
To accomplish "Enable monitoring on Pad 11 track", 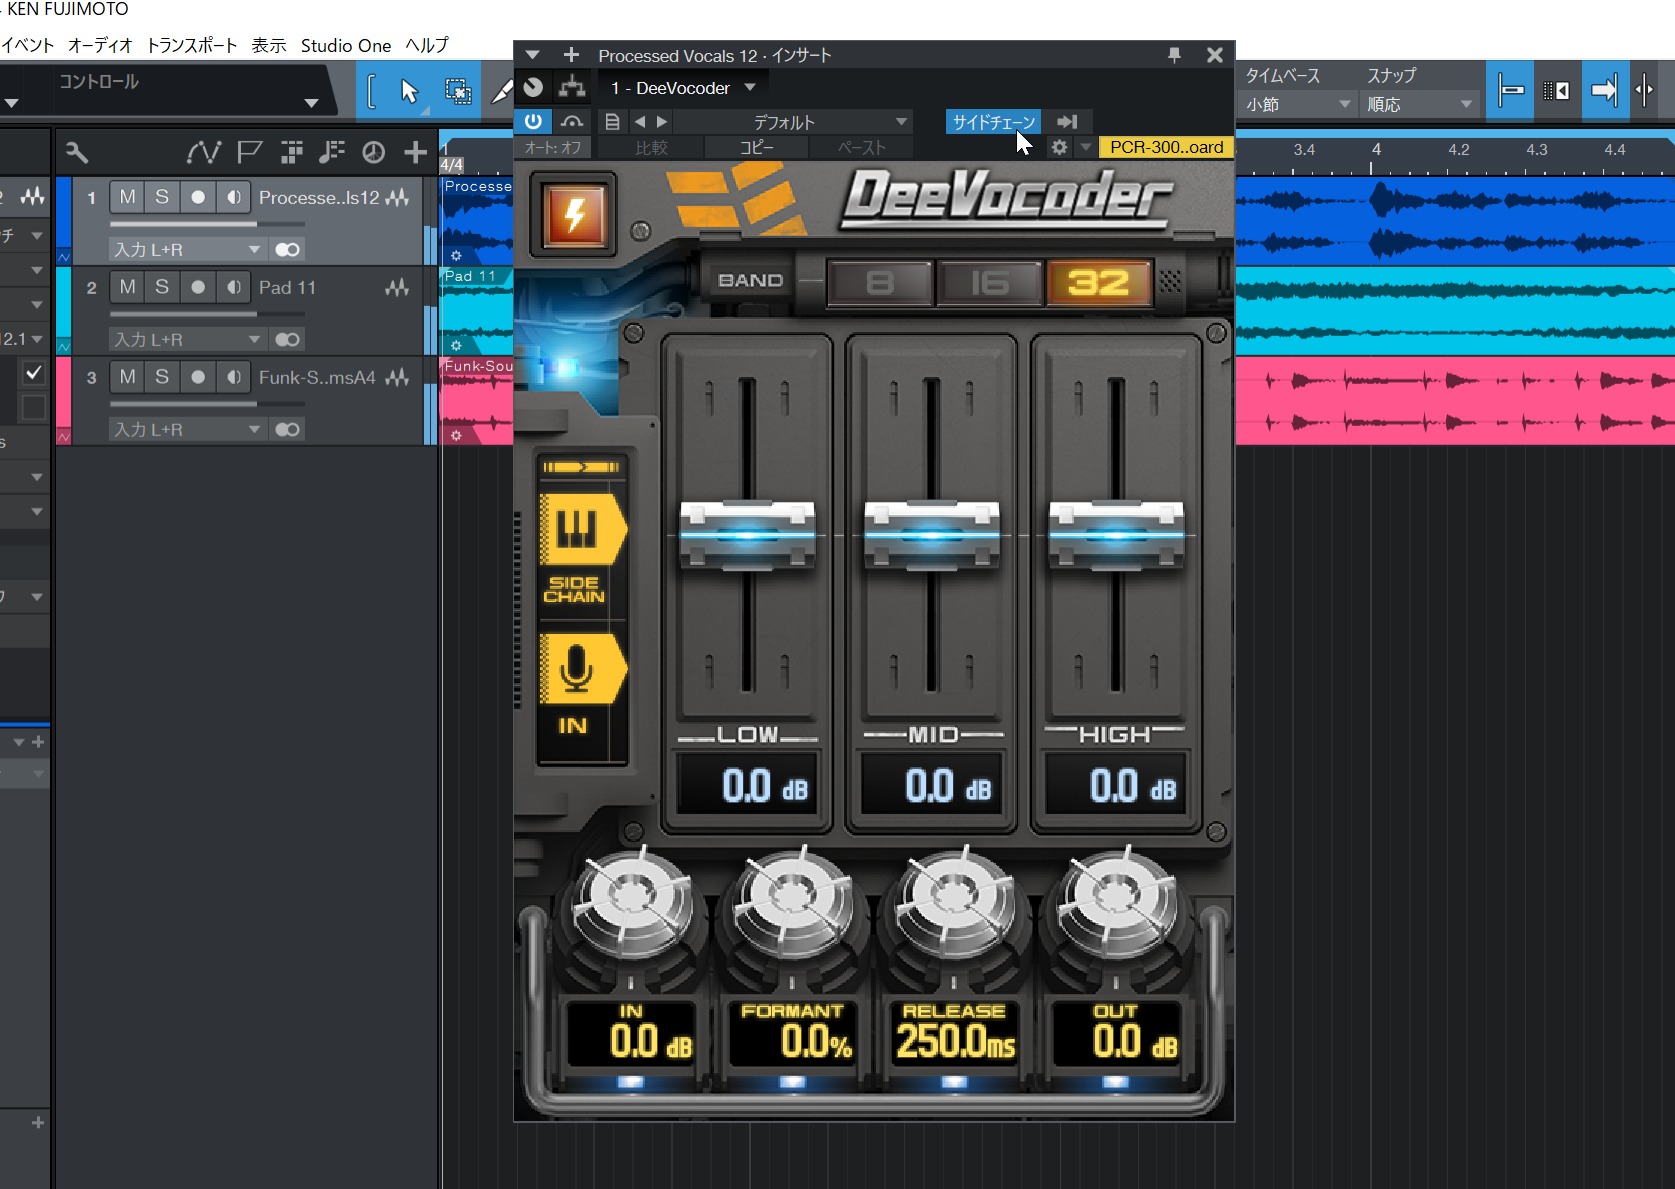I will (233, 287).
